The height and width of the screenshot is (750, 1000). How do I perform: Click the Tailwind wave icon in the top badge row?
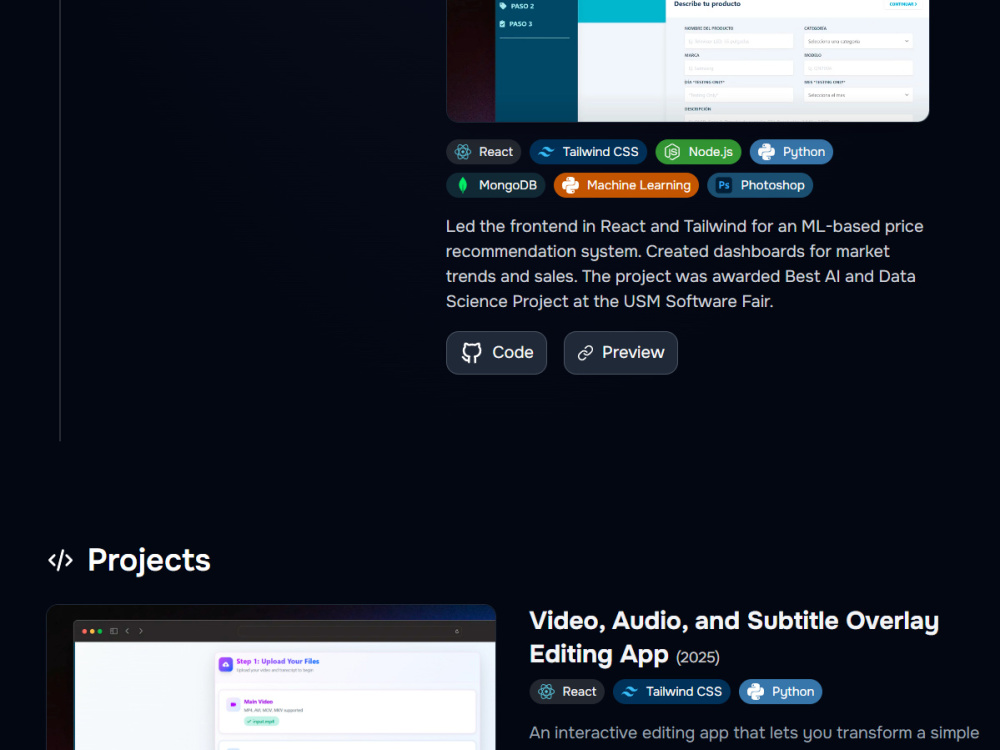click(547, 152)
